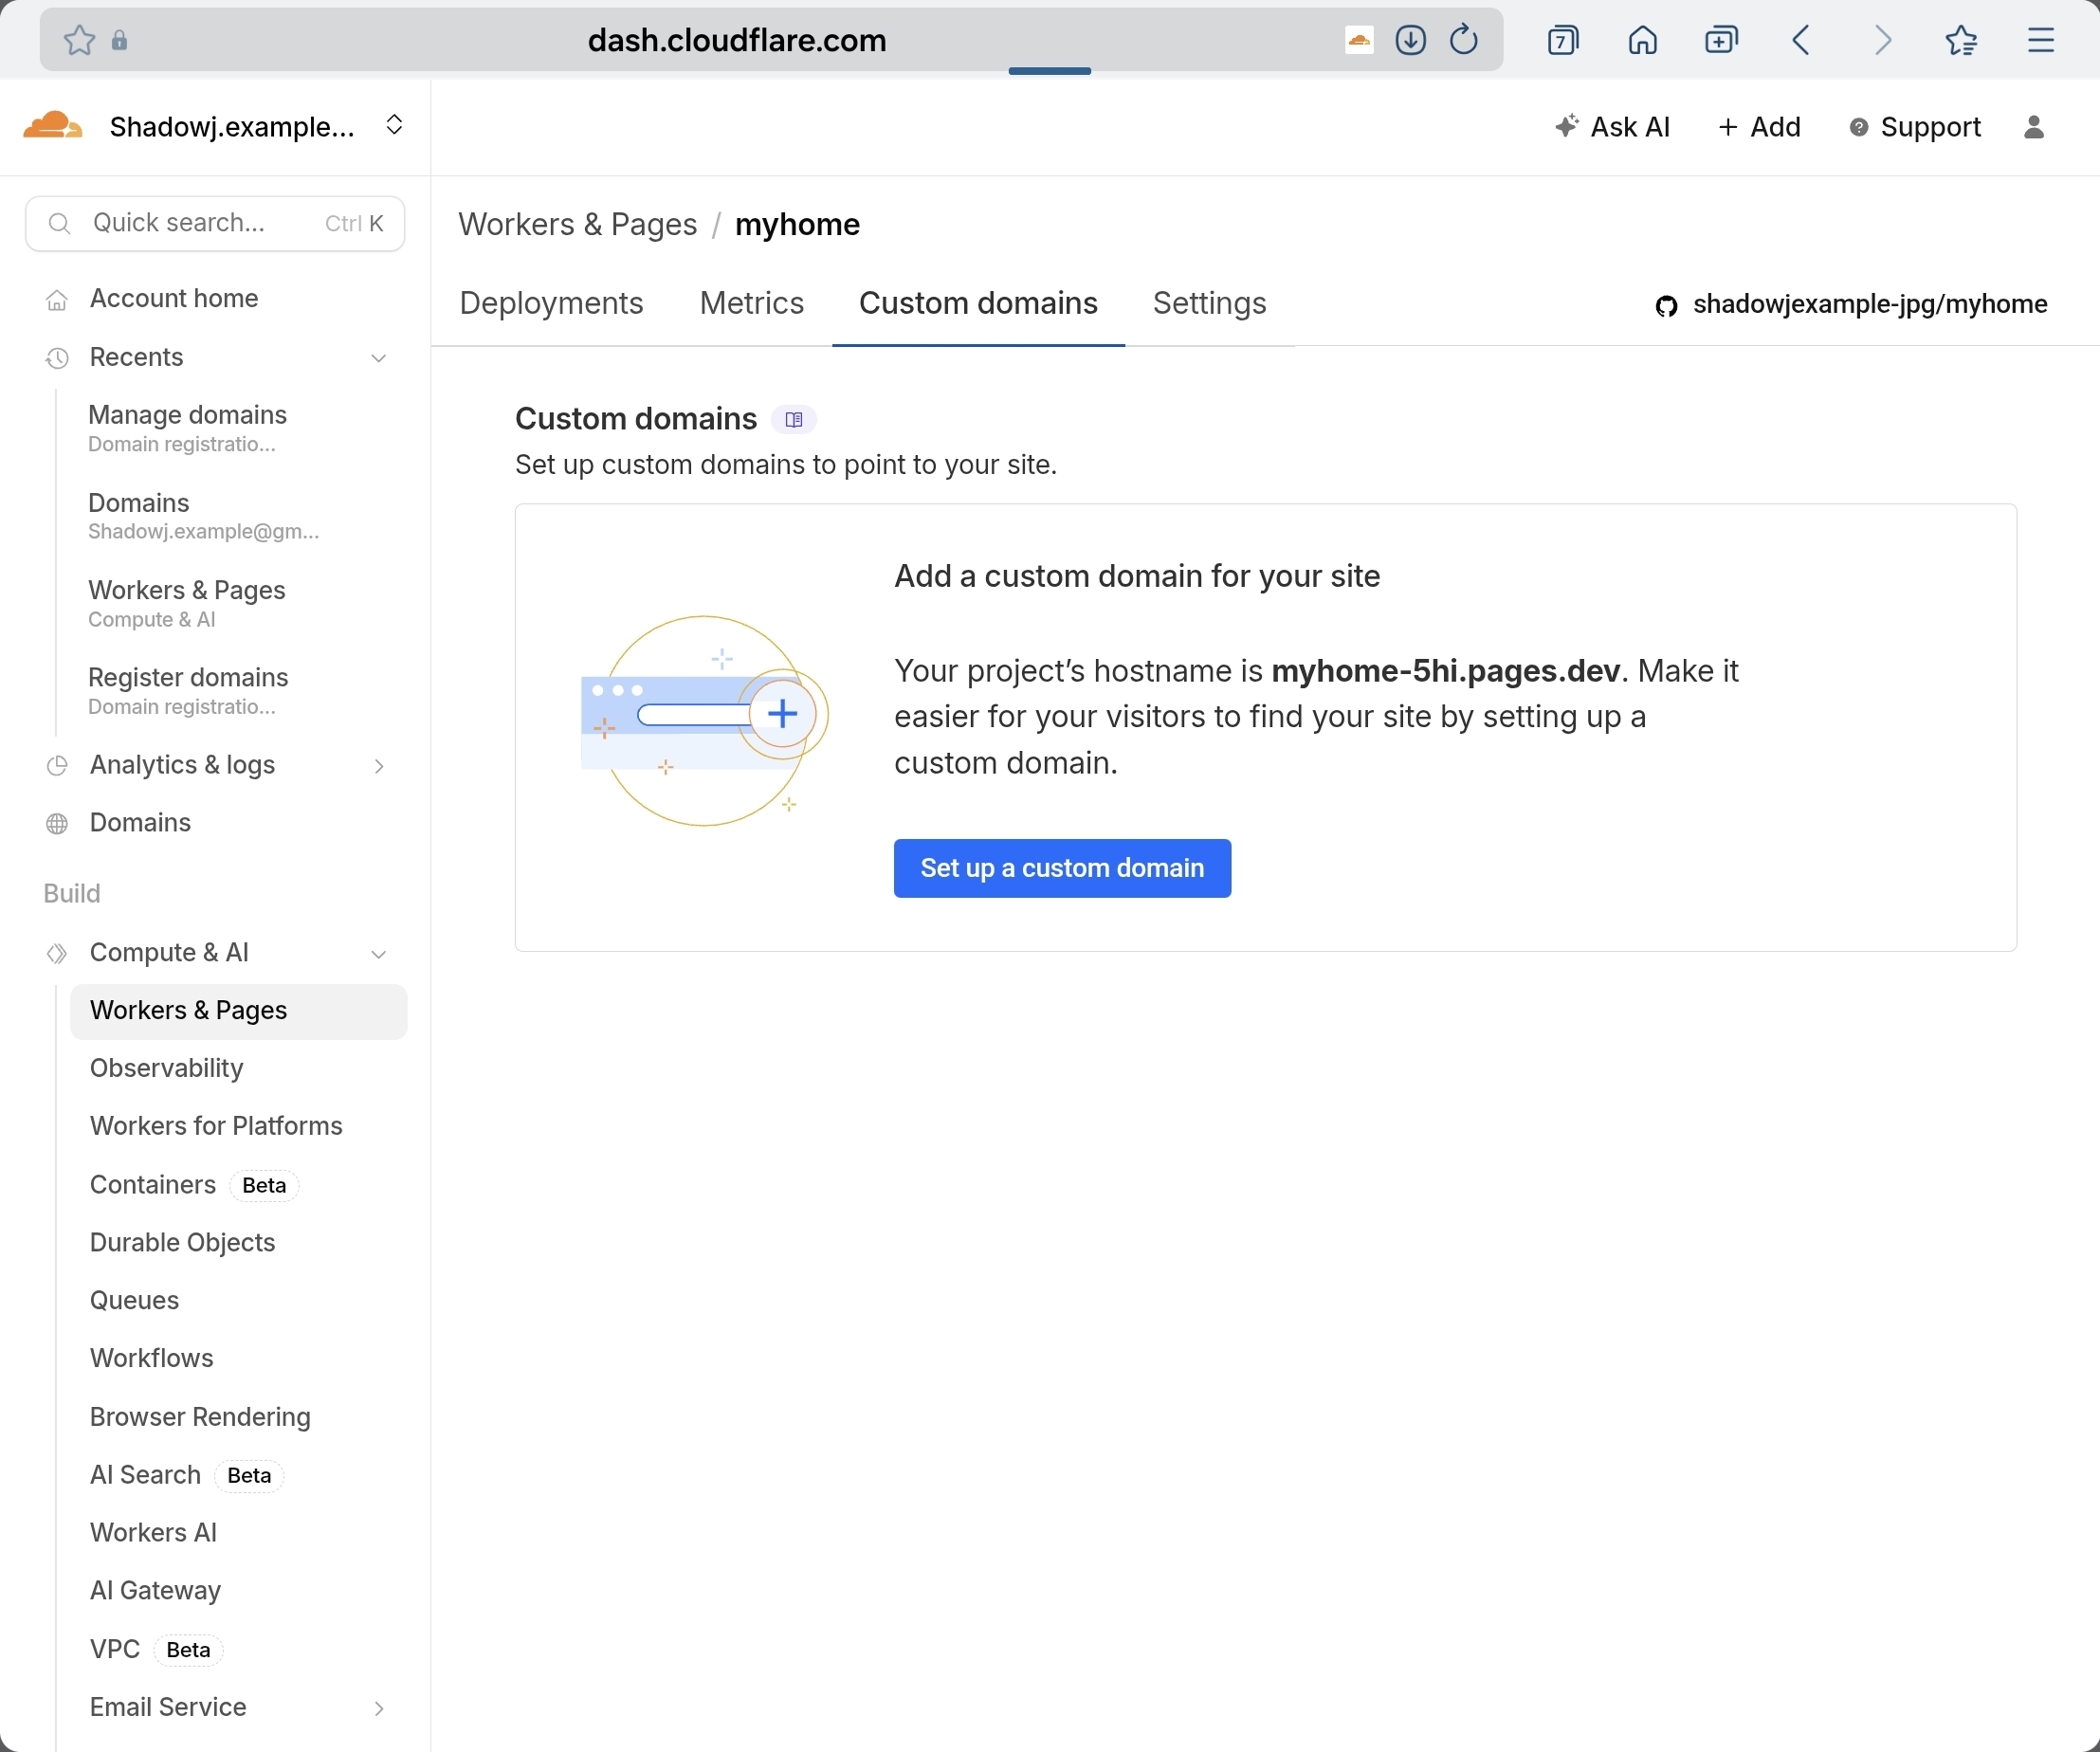
Task: Click the browser downloads icon
Action: pyautogui.click(x=1410, y=40)
